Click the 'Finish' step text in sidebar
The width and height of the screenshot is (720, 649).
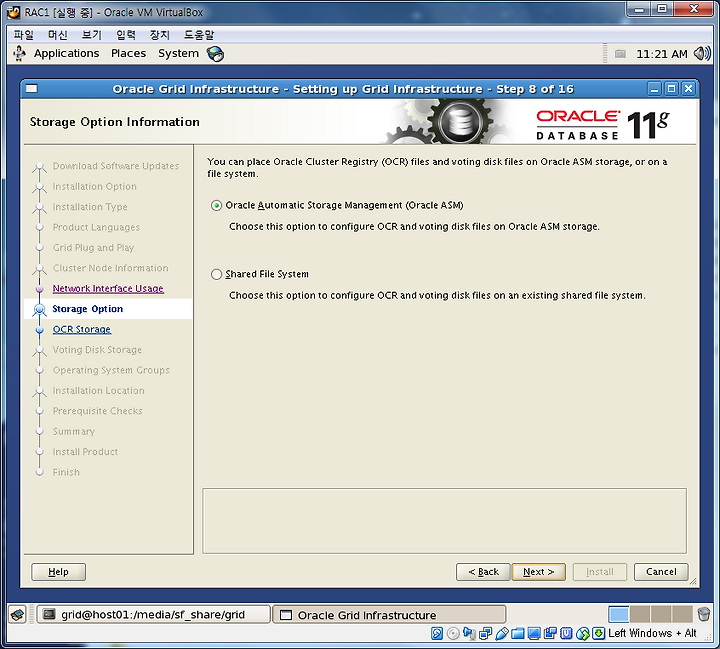66,472
